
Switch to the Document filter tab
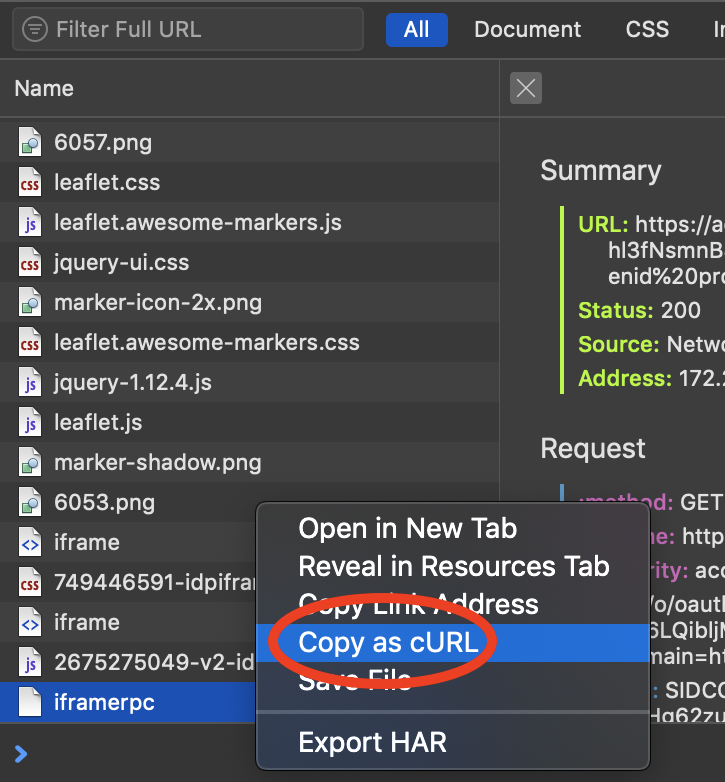pyautogui.click(x=527, y=30)
